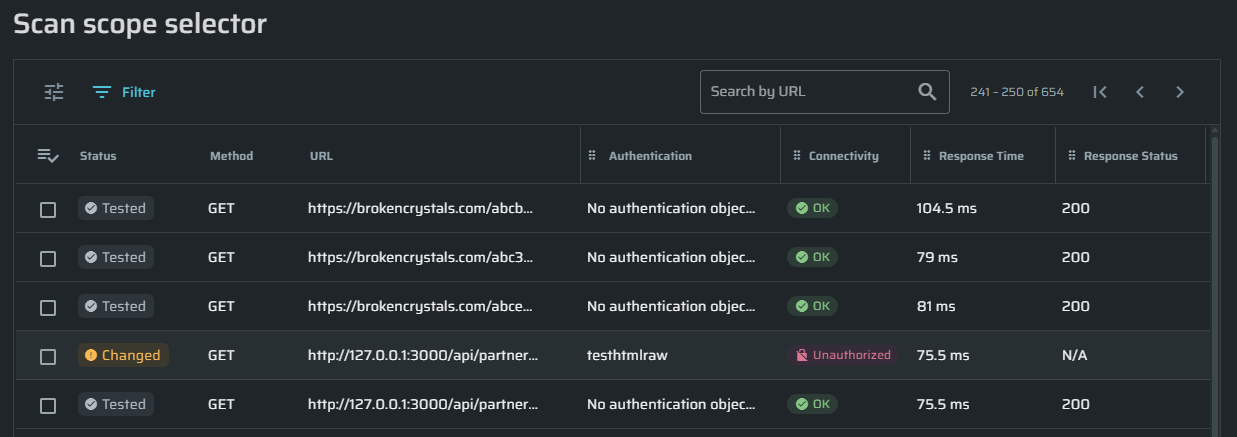Check the Changed row checkbox
The width and height of the screenshot is (1237, 437).
48,357
